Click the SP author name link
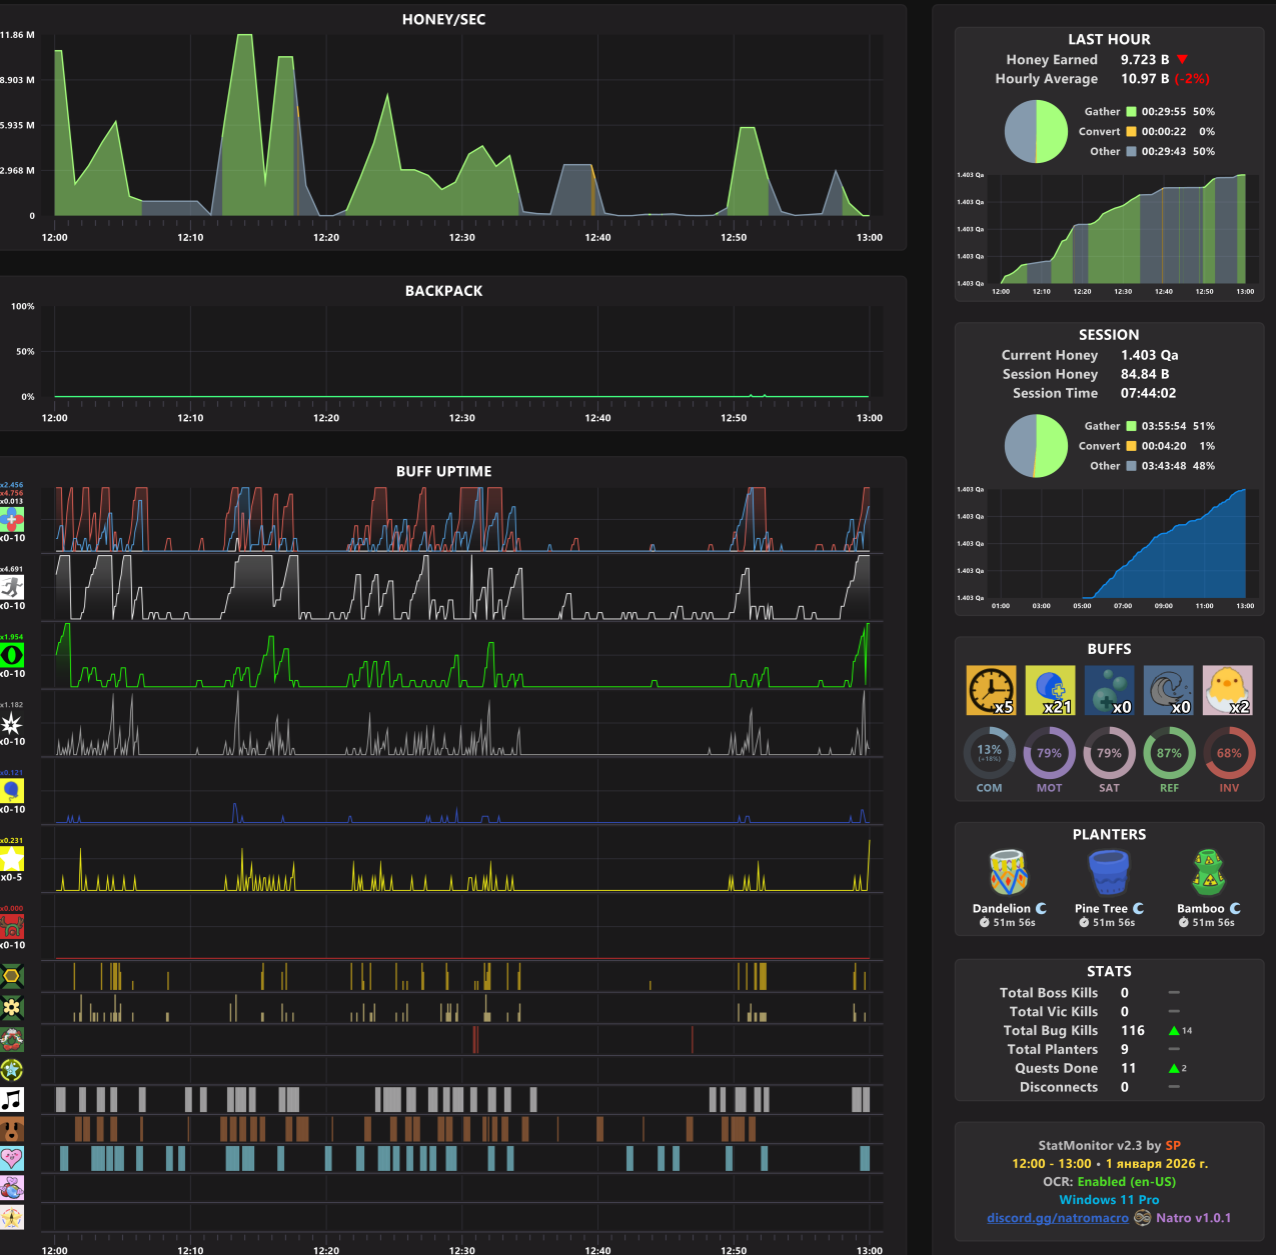This screenshot has width=1276, height=1255. point(1173,1146)
